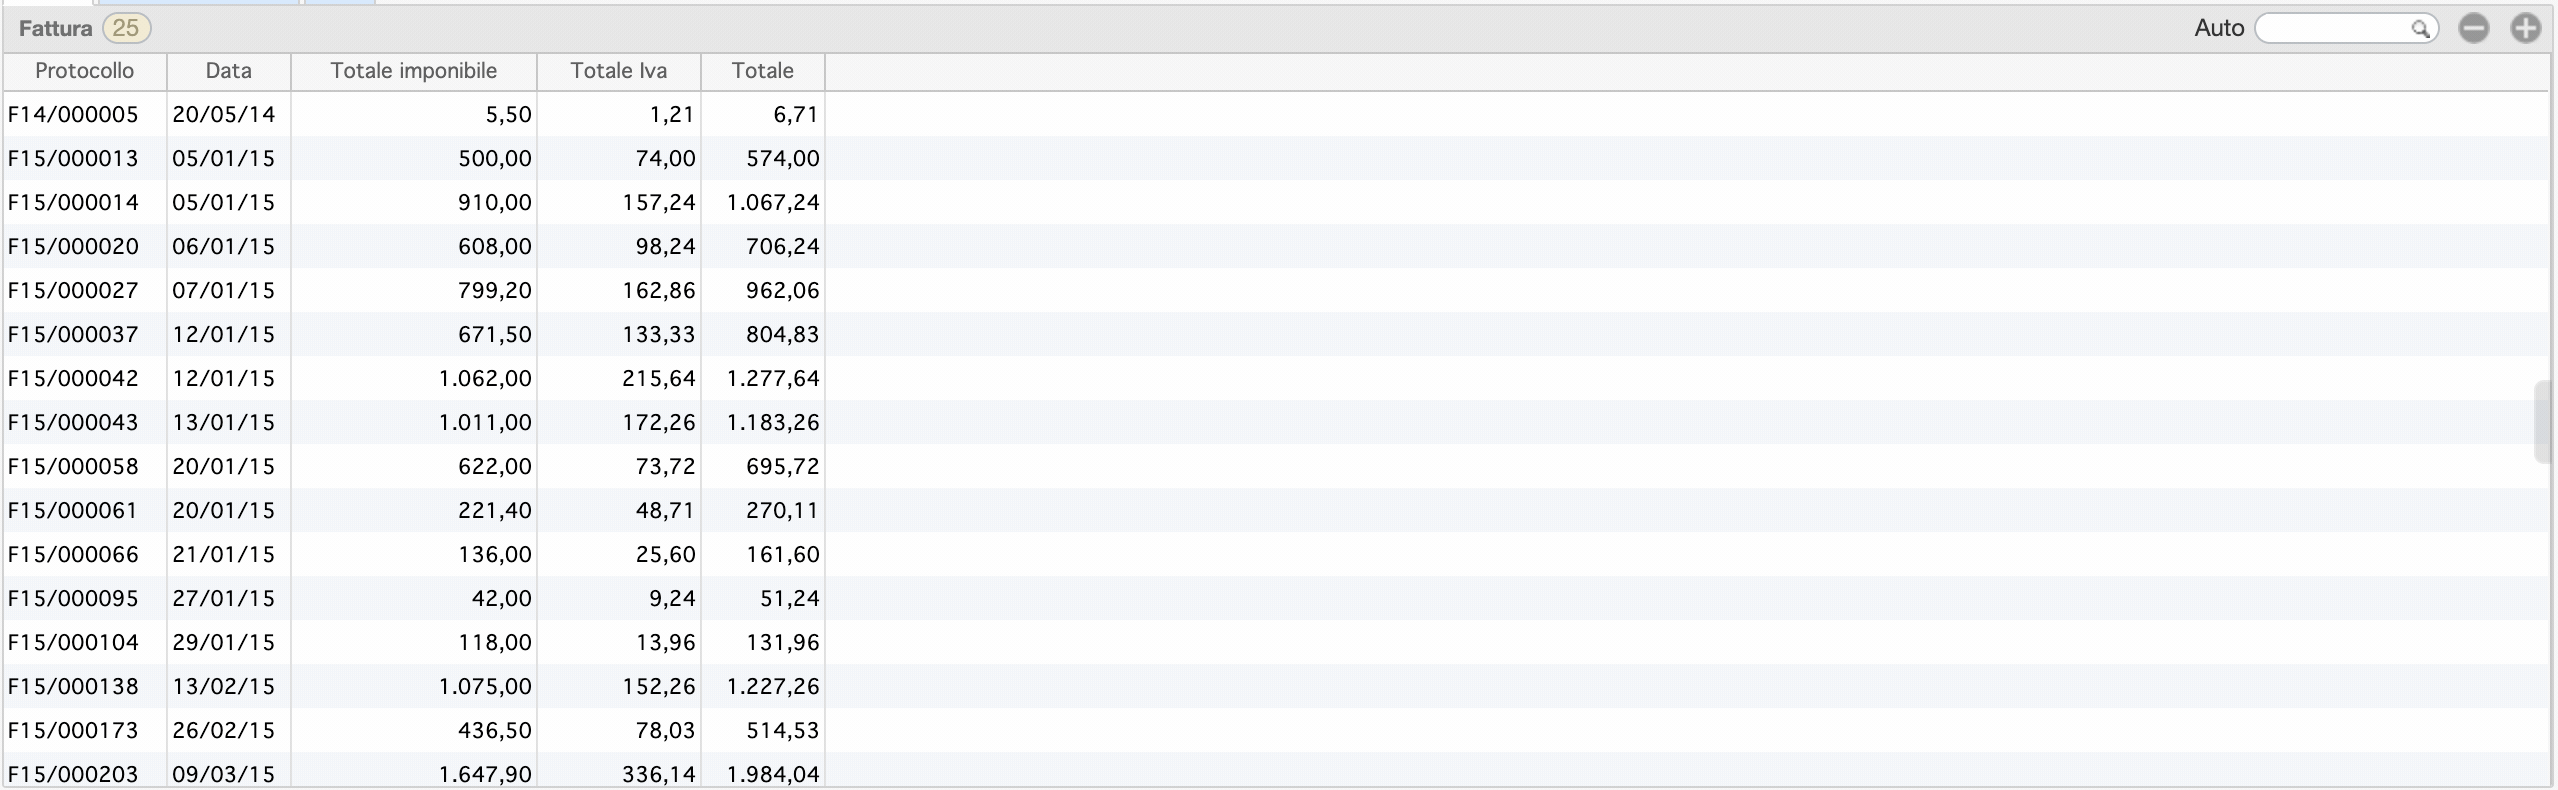Screen dimensions: 2558x790
Task: Click the Totale imponibile column header
Action: 414,71
